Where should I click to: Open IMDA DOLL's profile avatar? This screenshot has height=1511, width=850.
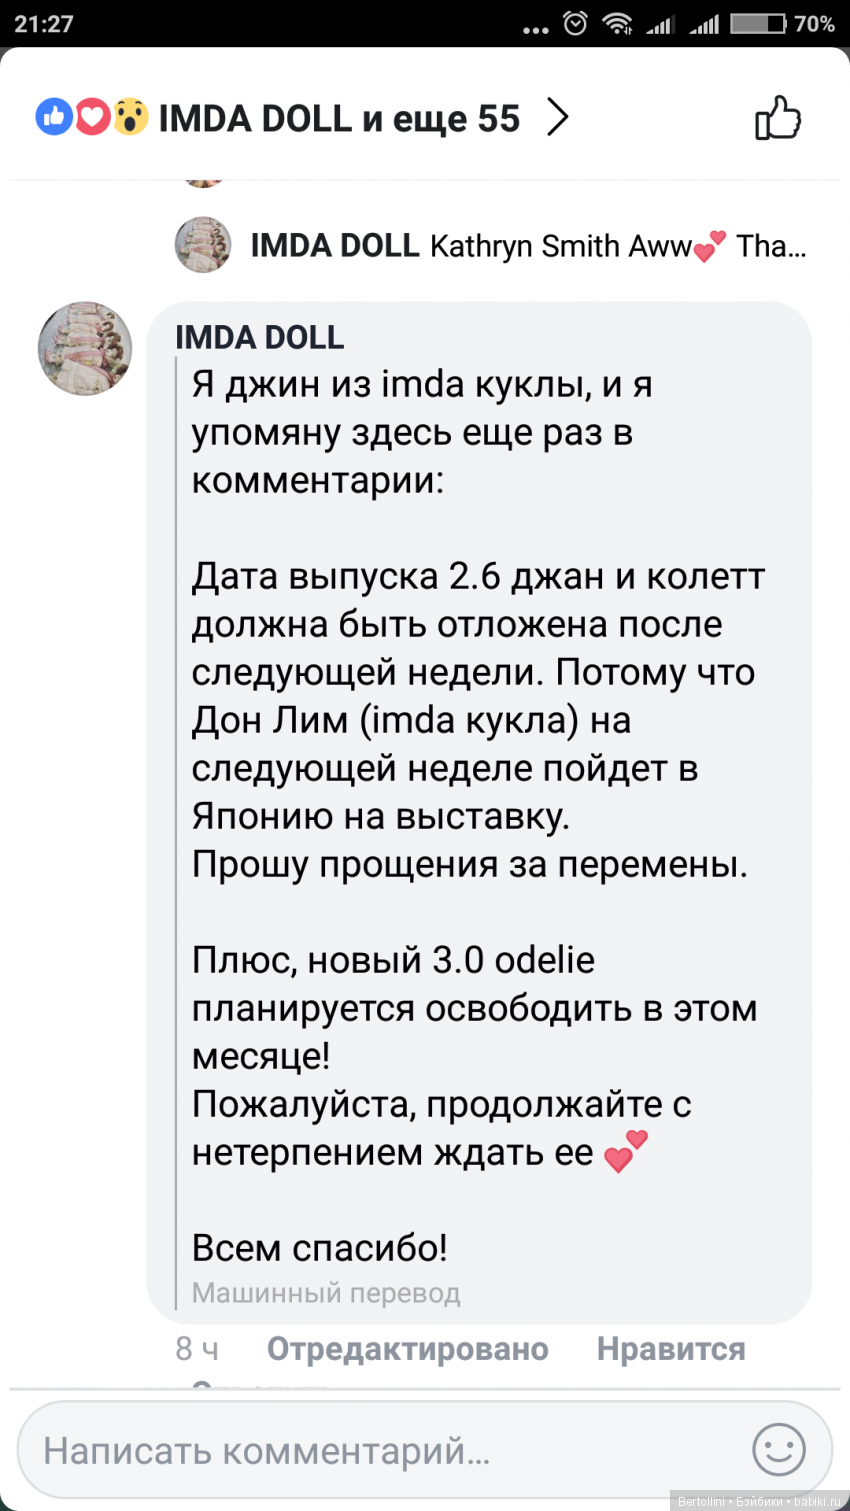coord(84,348)
